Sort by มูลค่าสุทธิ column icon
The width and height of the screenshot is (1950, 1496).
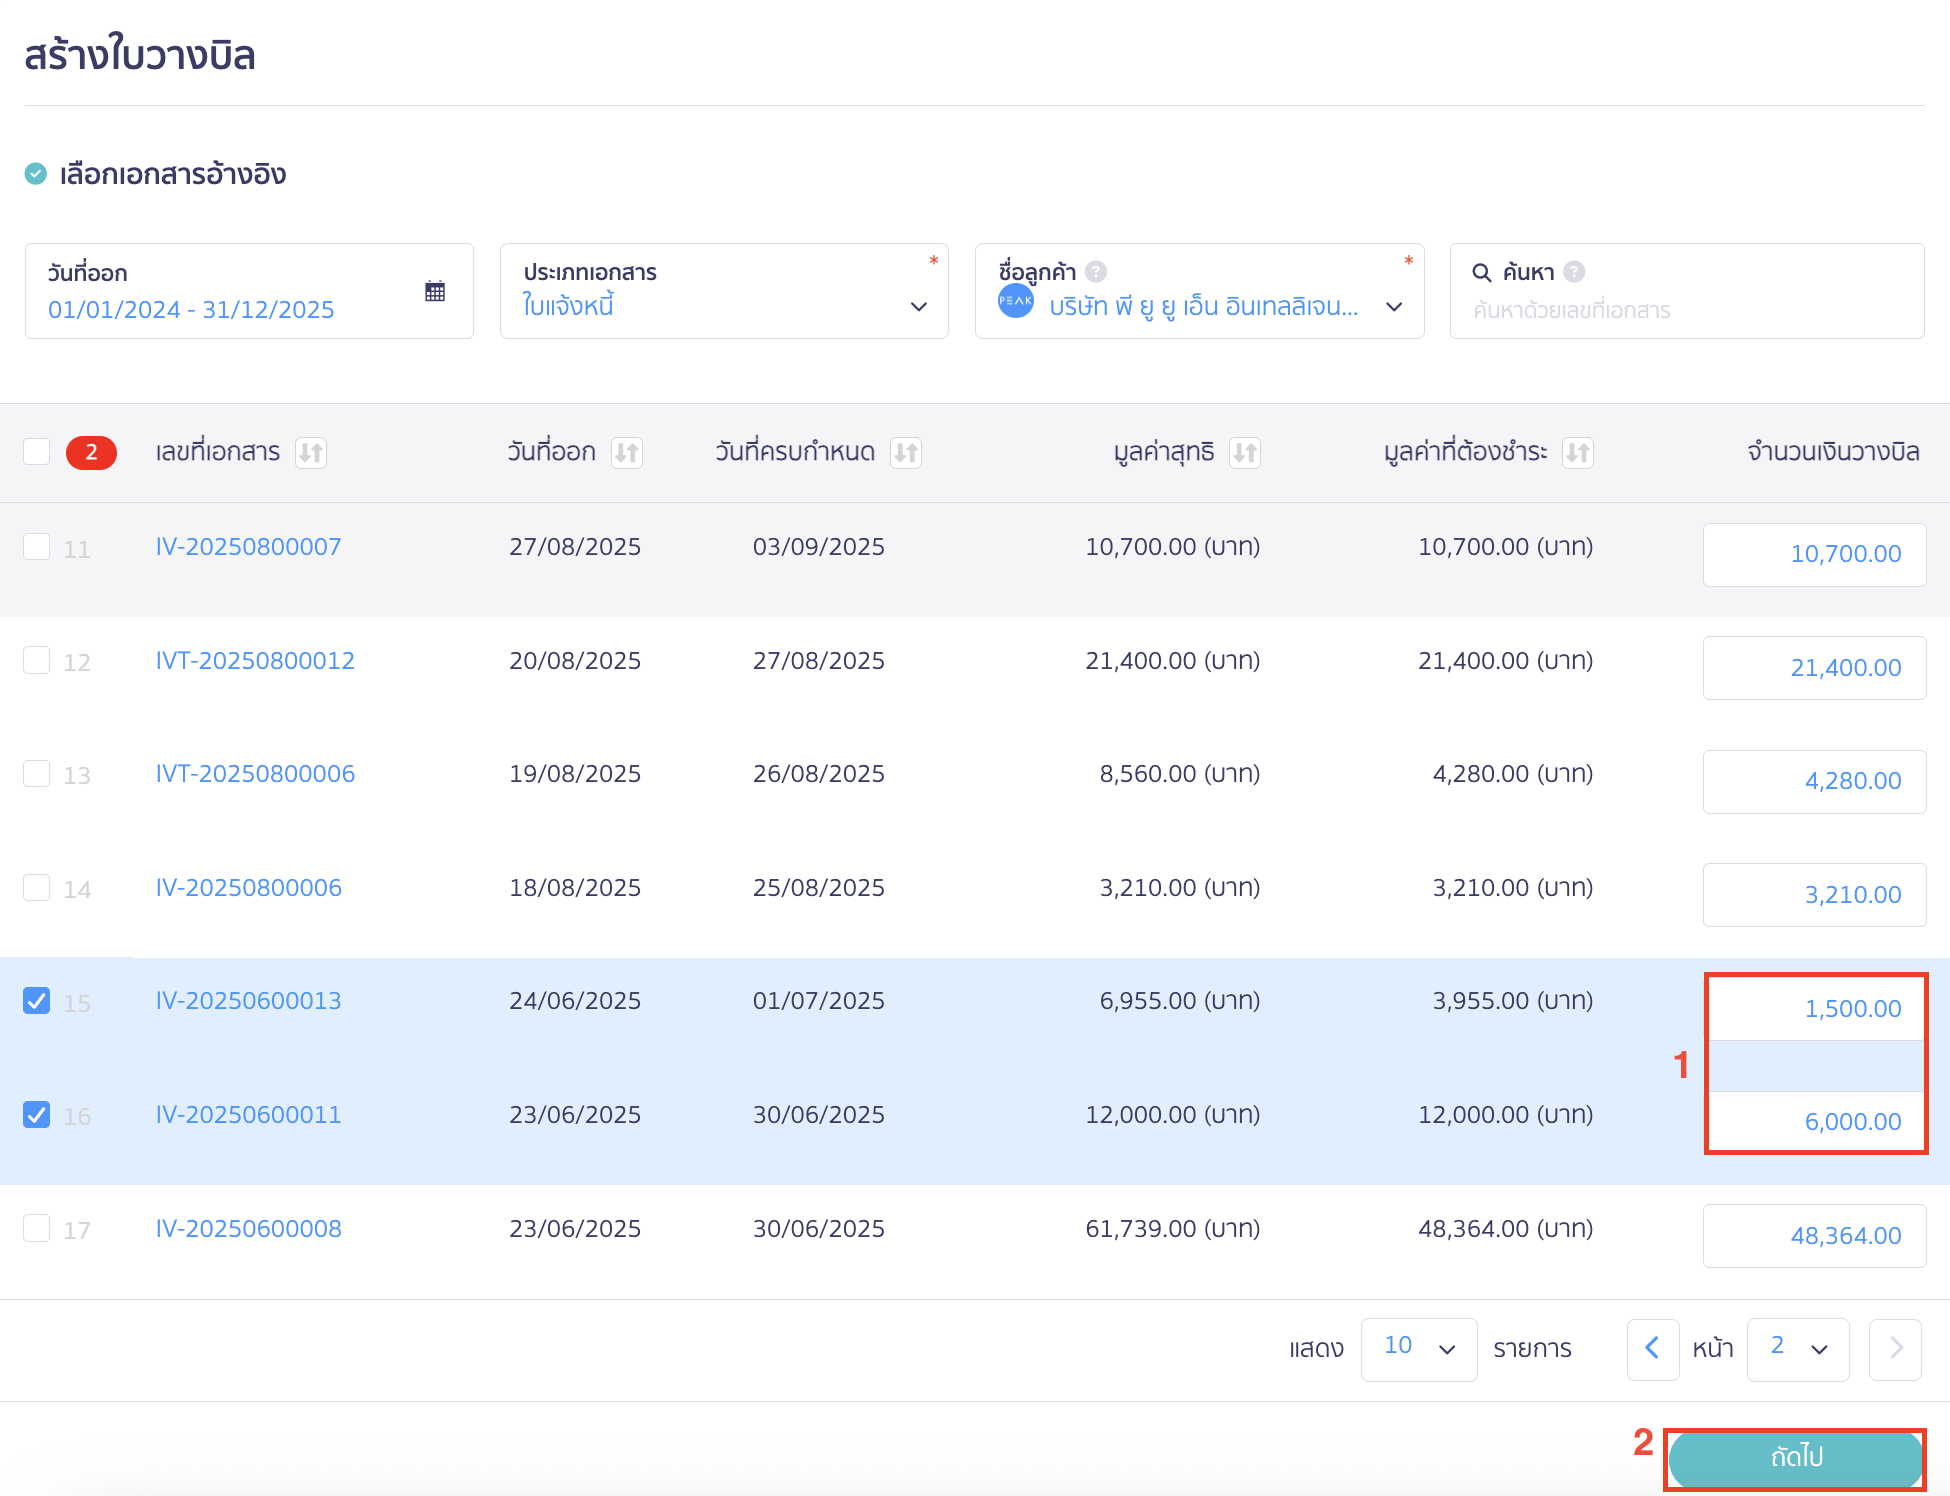[1245, 453]
